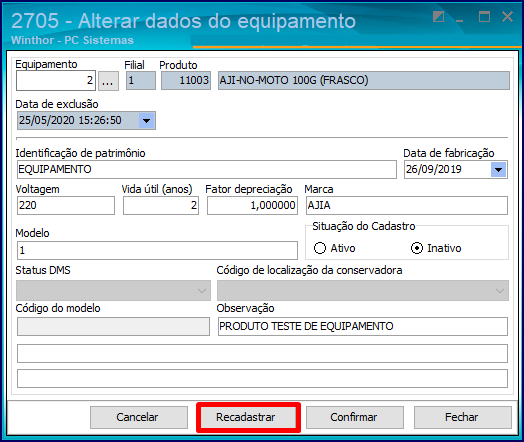Click the Código do modelo field
The image size is (524, 442).
[113, 326]
